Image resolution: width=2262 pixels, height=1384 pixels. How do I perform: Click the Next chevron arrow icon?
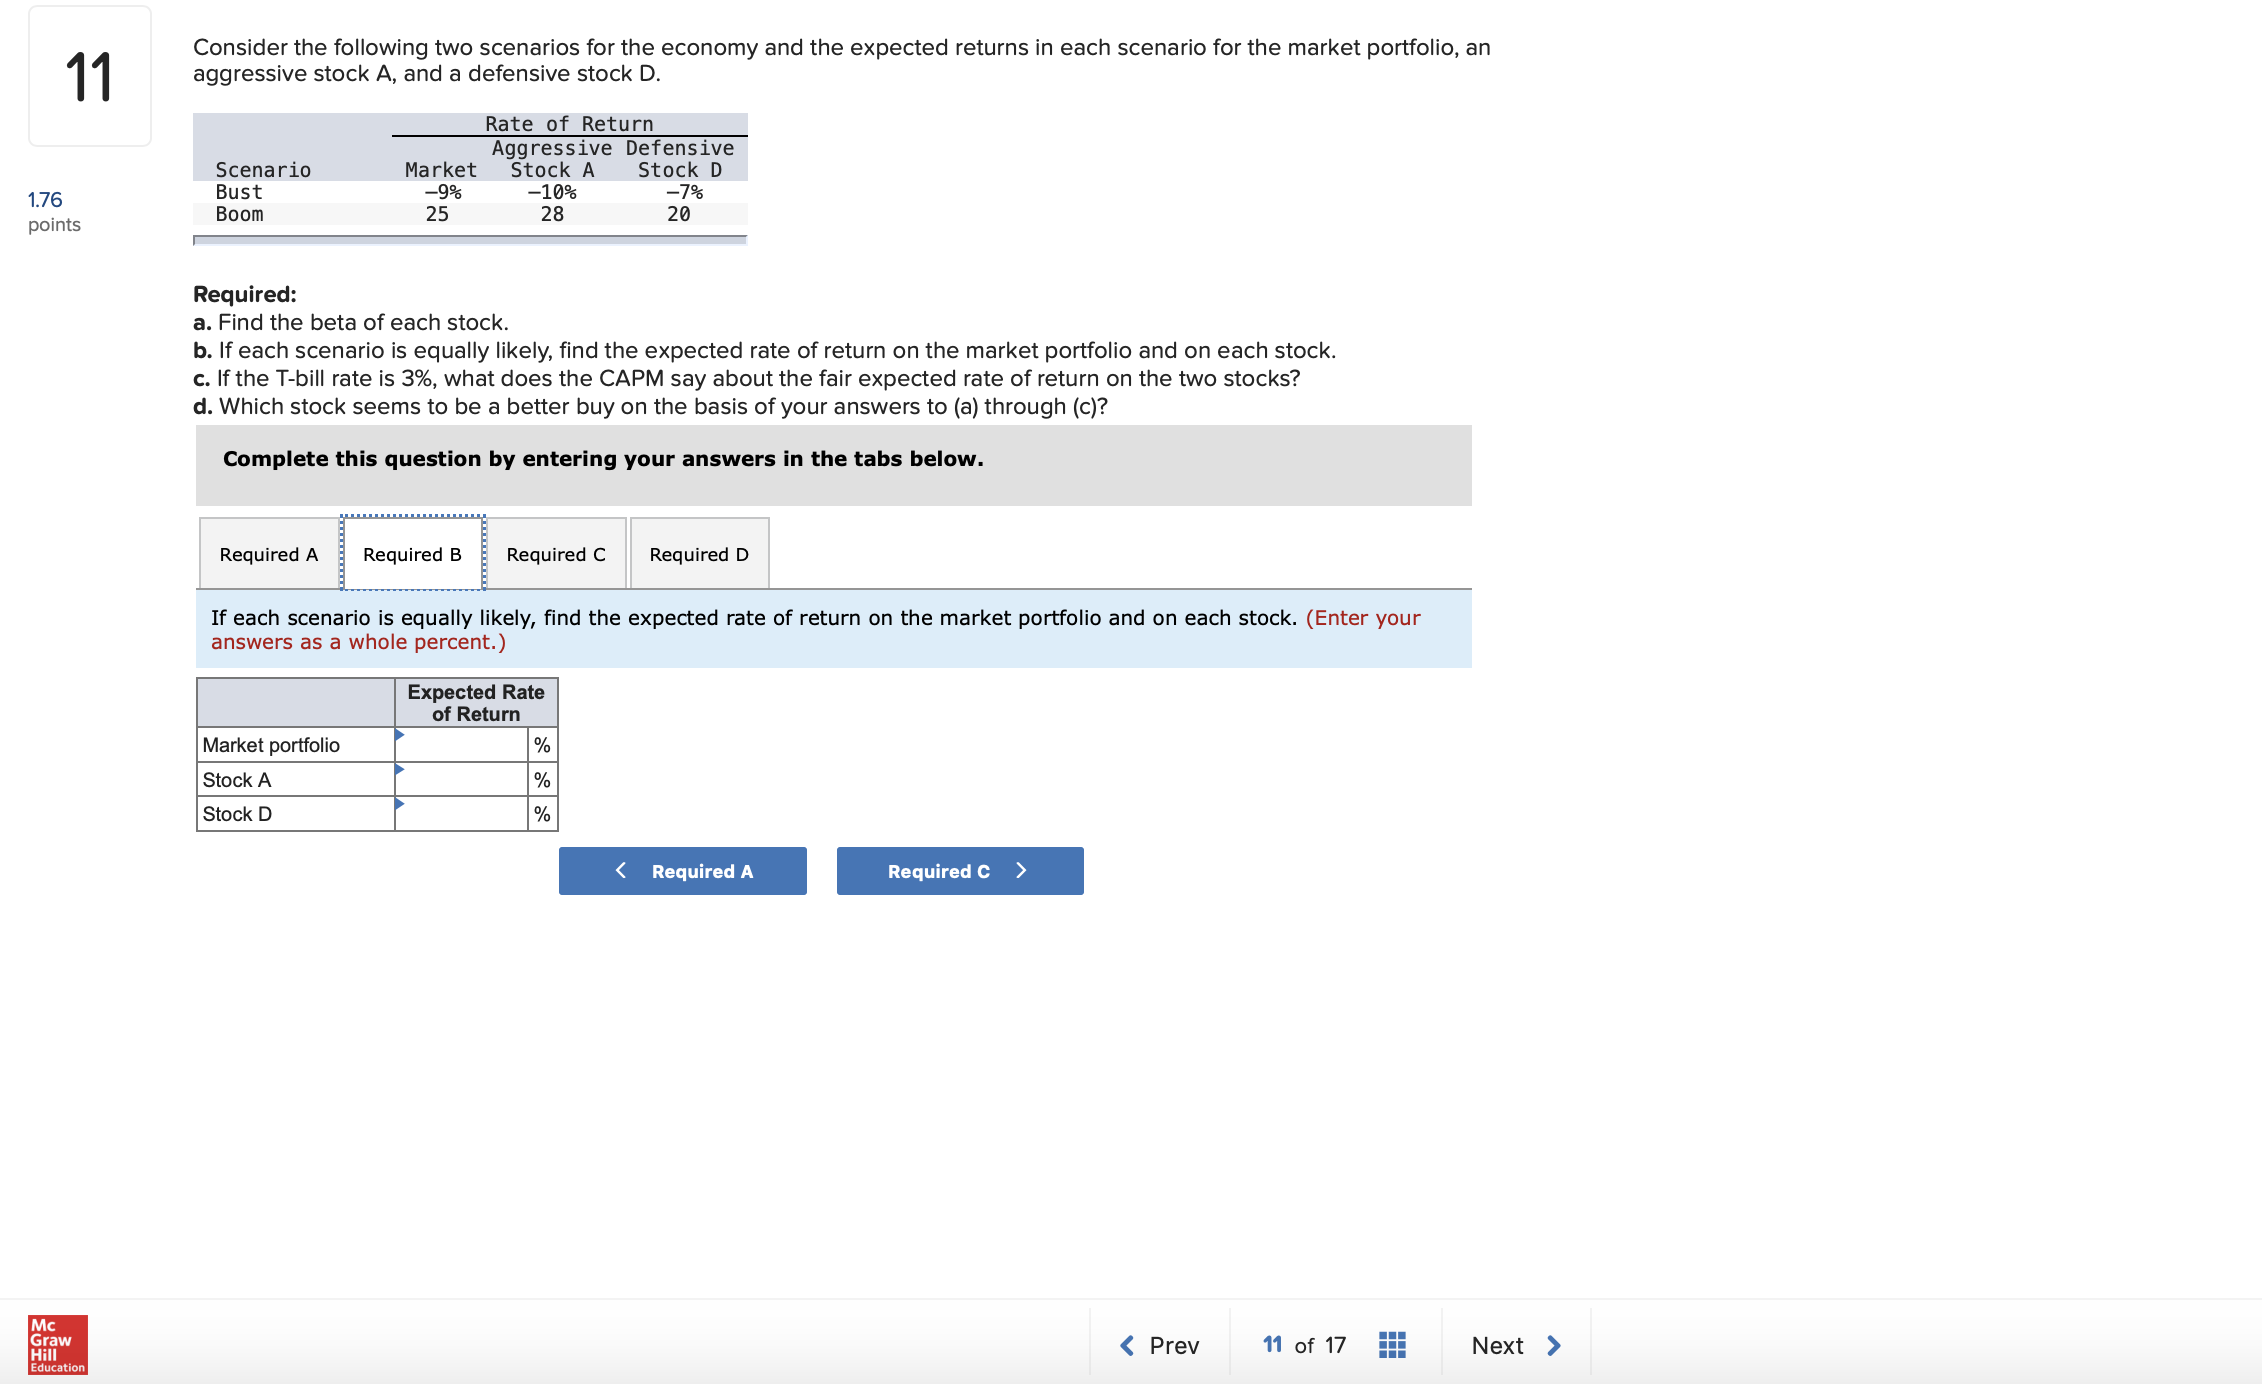(1554, 1345)
